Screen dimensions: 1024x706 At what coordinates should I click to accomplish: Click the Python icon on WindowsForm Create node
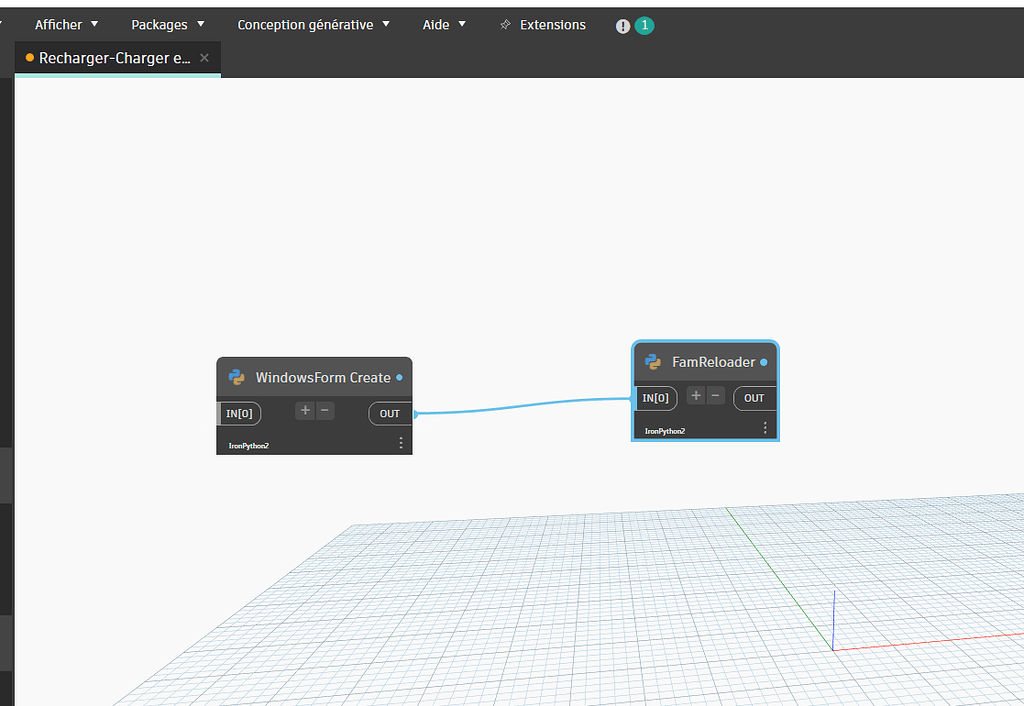tap(237, 378)
